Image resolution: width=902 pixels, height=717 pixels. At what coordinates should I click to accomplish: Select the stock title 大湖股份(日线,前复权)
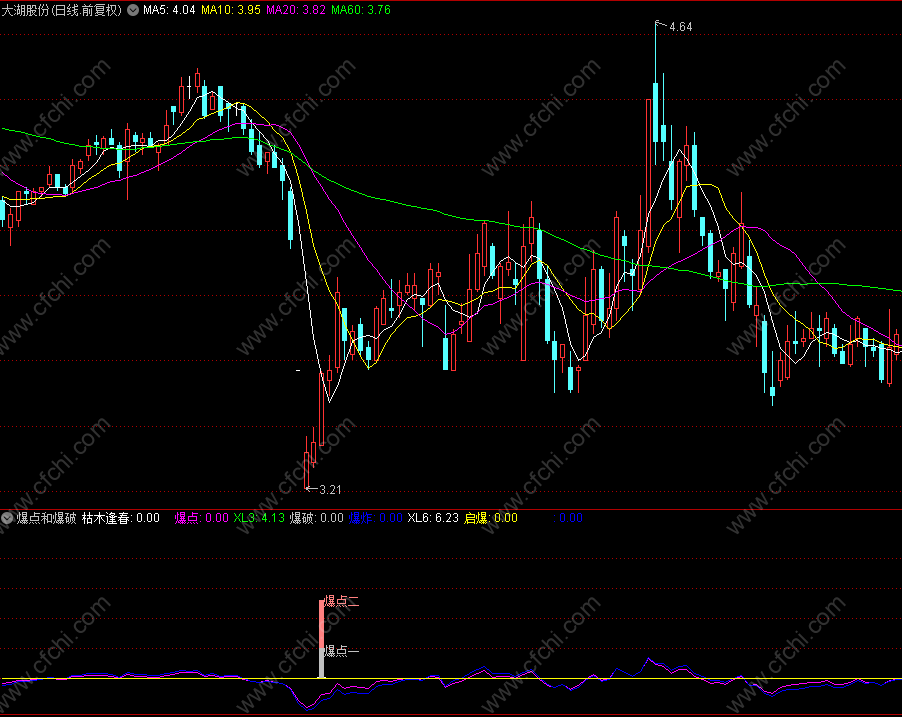61,10
